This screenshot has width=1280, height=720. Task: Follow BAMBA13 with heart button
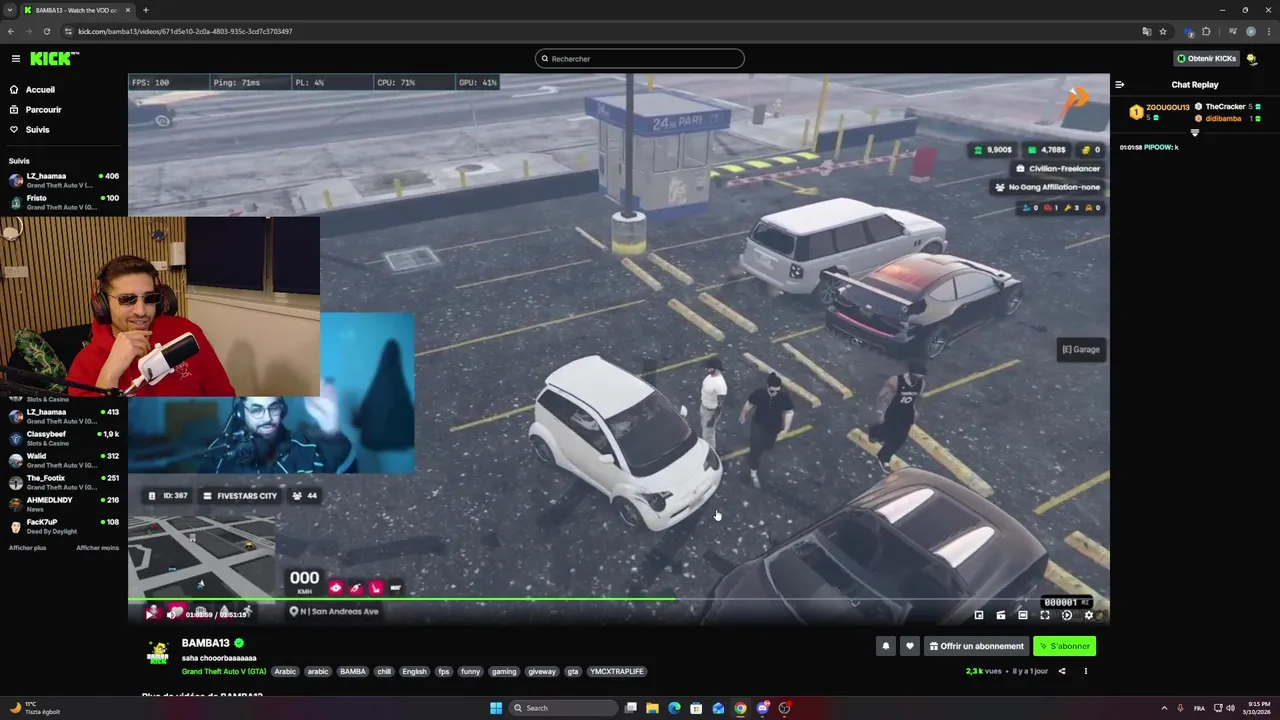(909, 646)
